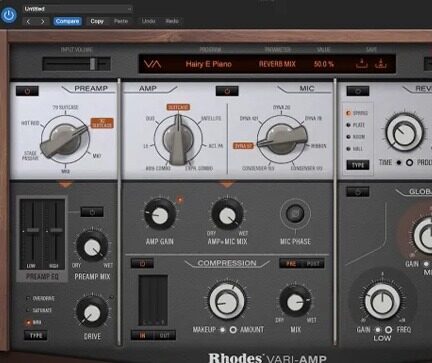Click the Compare button

pos(67,21)
